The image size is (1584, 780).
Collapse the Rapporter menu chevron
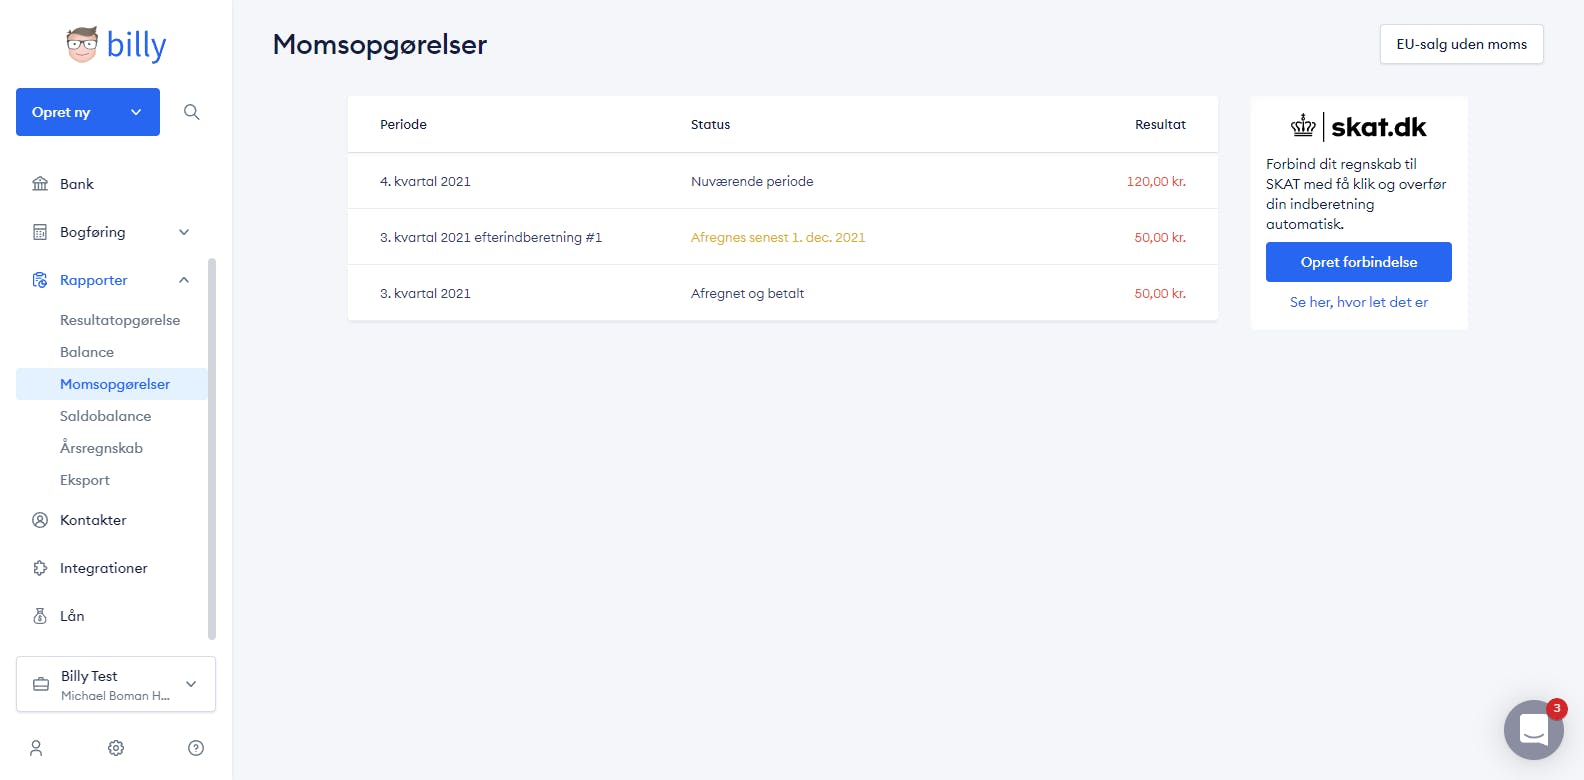coord(184,280)
